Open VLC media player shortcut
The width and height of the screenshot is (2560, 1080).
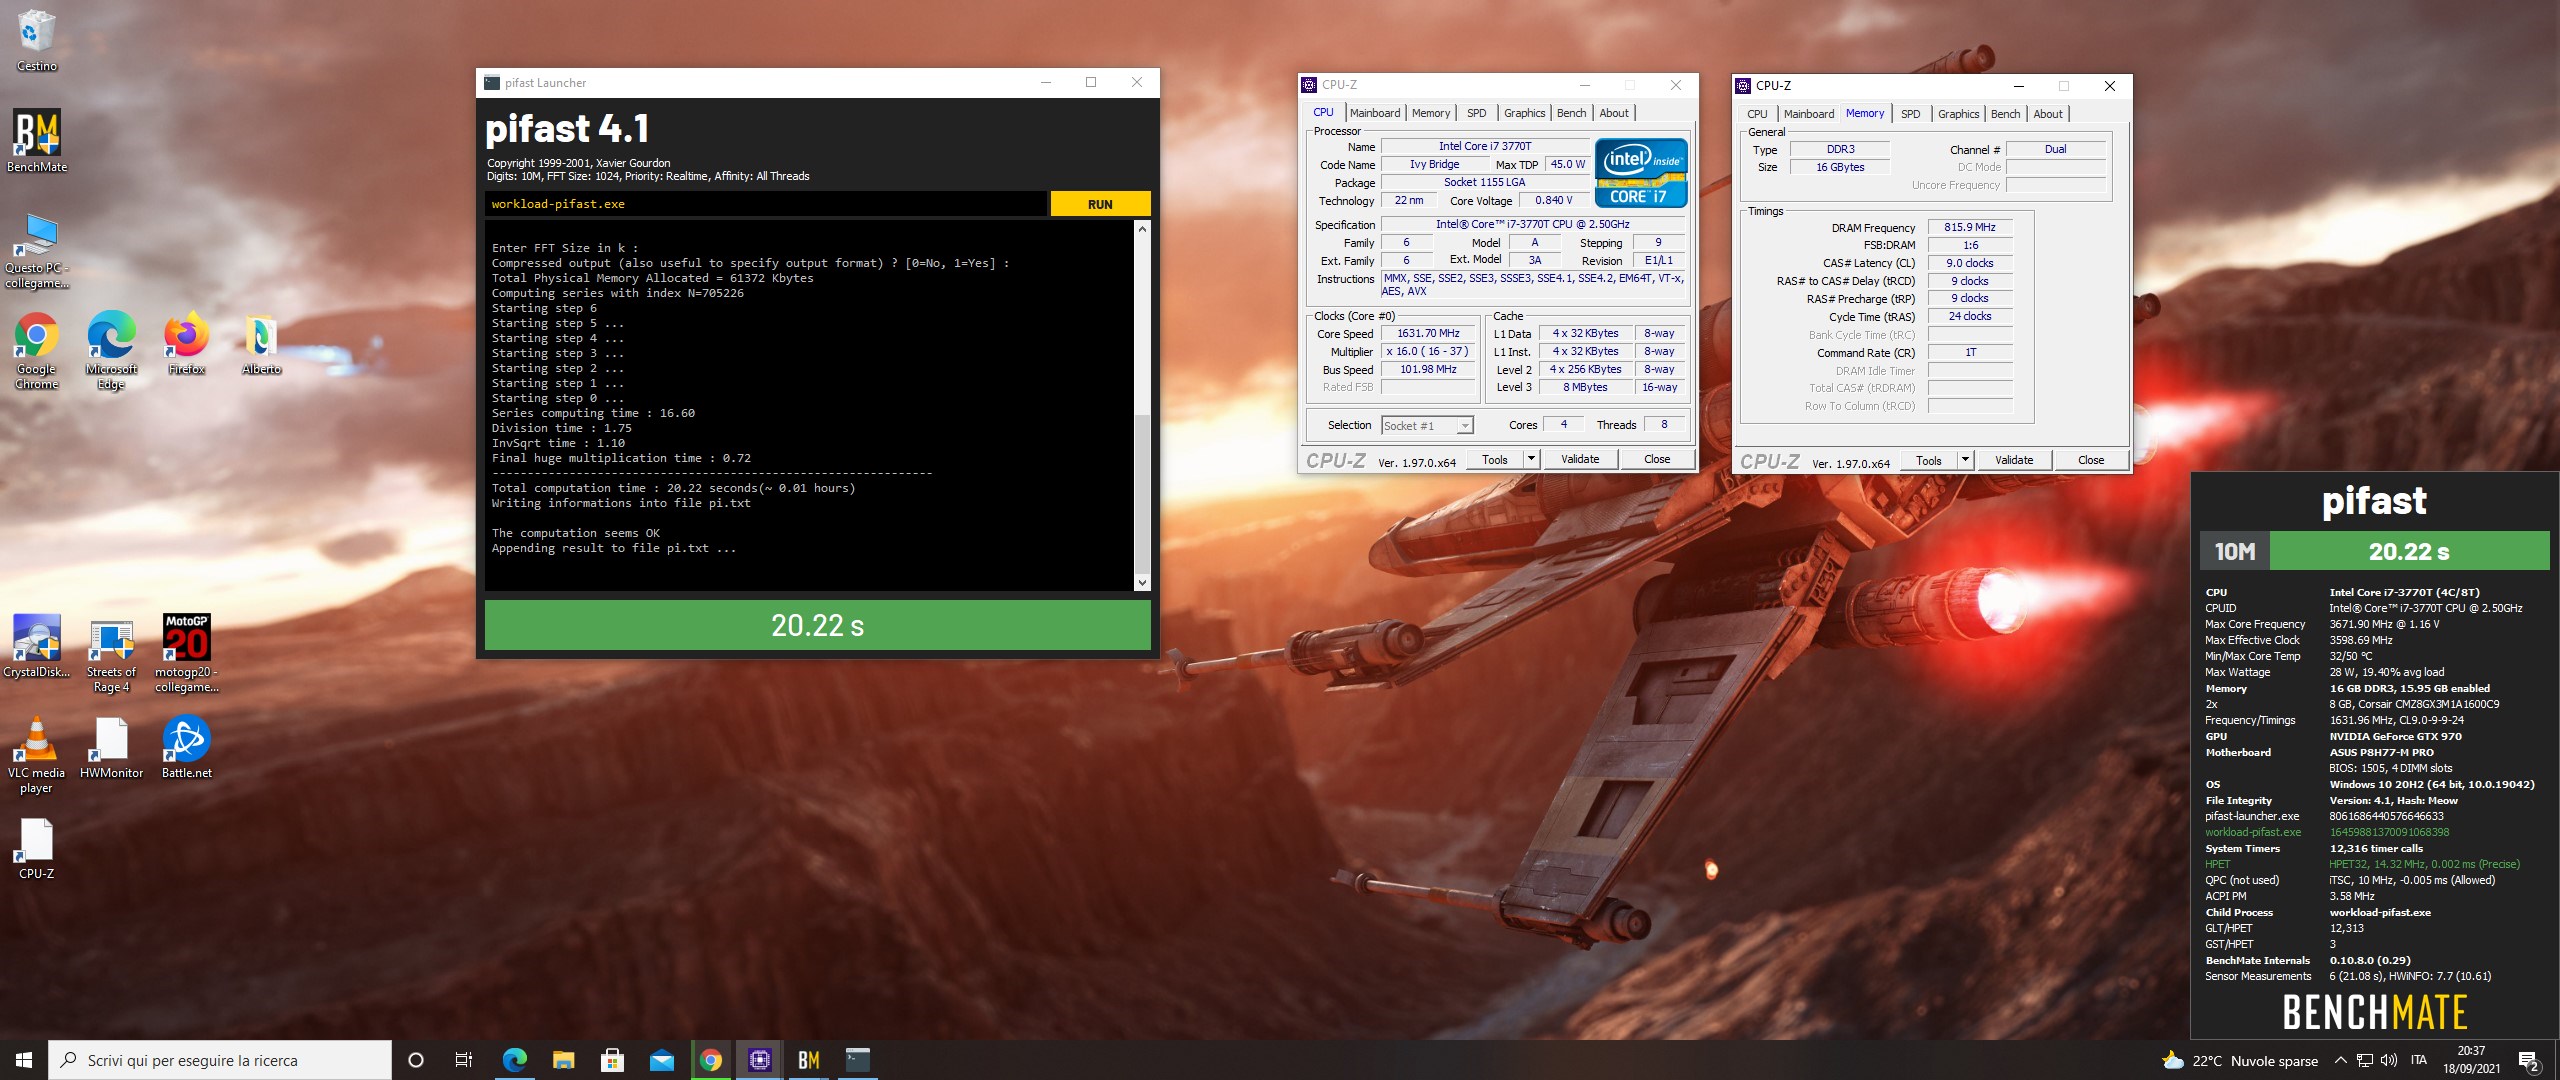click(x=37, y=755)
